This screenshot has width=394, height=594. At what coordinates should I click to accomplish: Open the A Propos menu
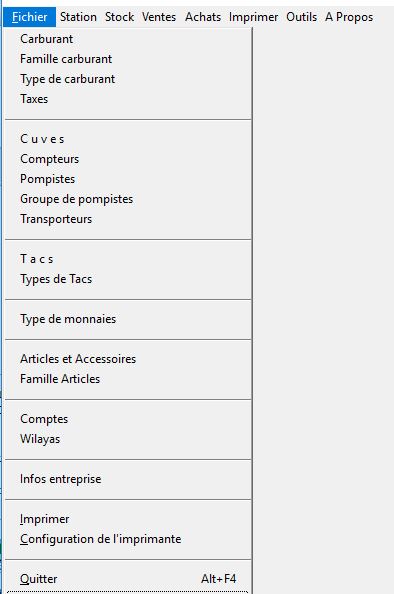(349, 17)
